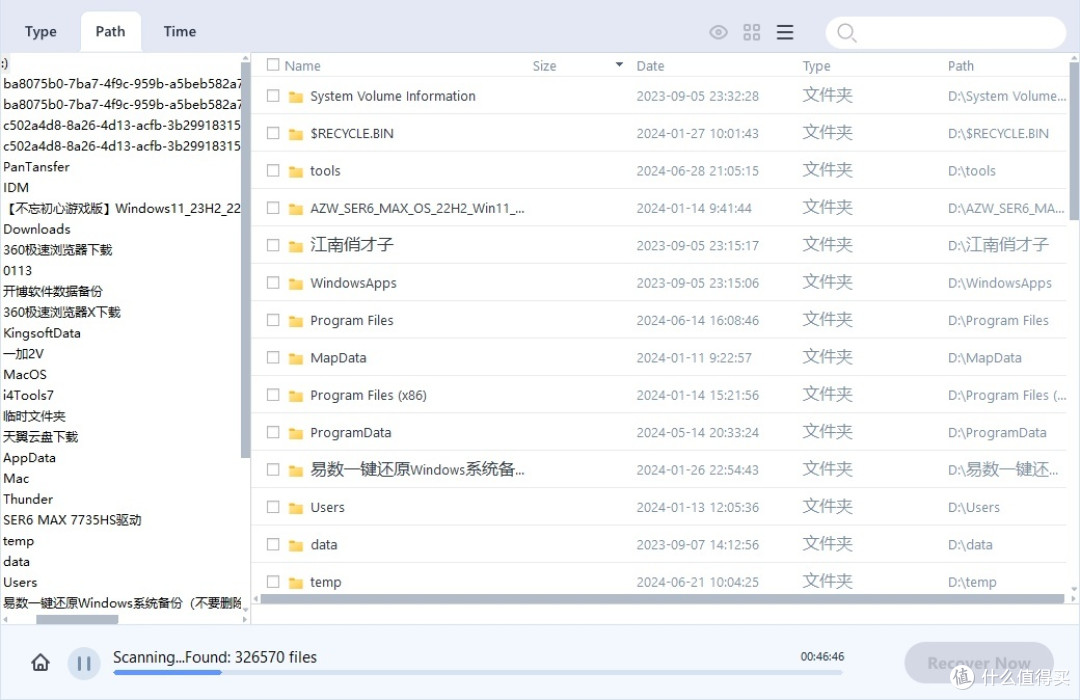The width and height of the screenshot is (1080, 700).
Task: Click date 2024-06-28 21:05:15
Action: pyautogui.click(x=697, y=171)
